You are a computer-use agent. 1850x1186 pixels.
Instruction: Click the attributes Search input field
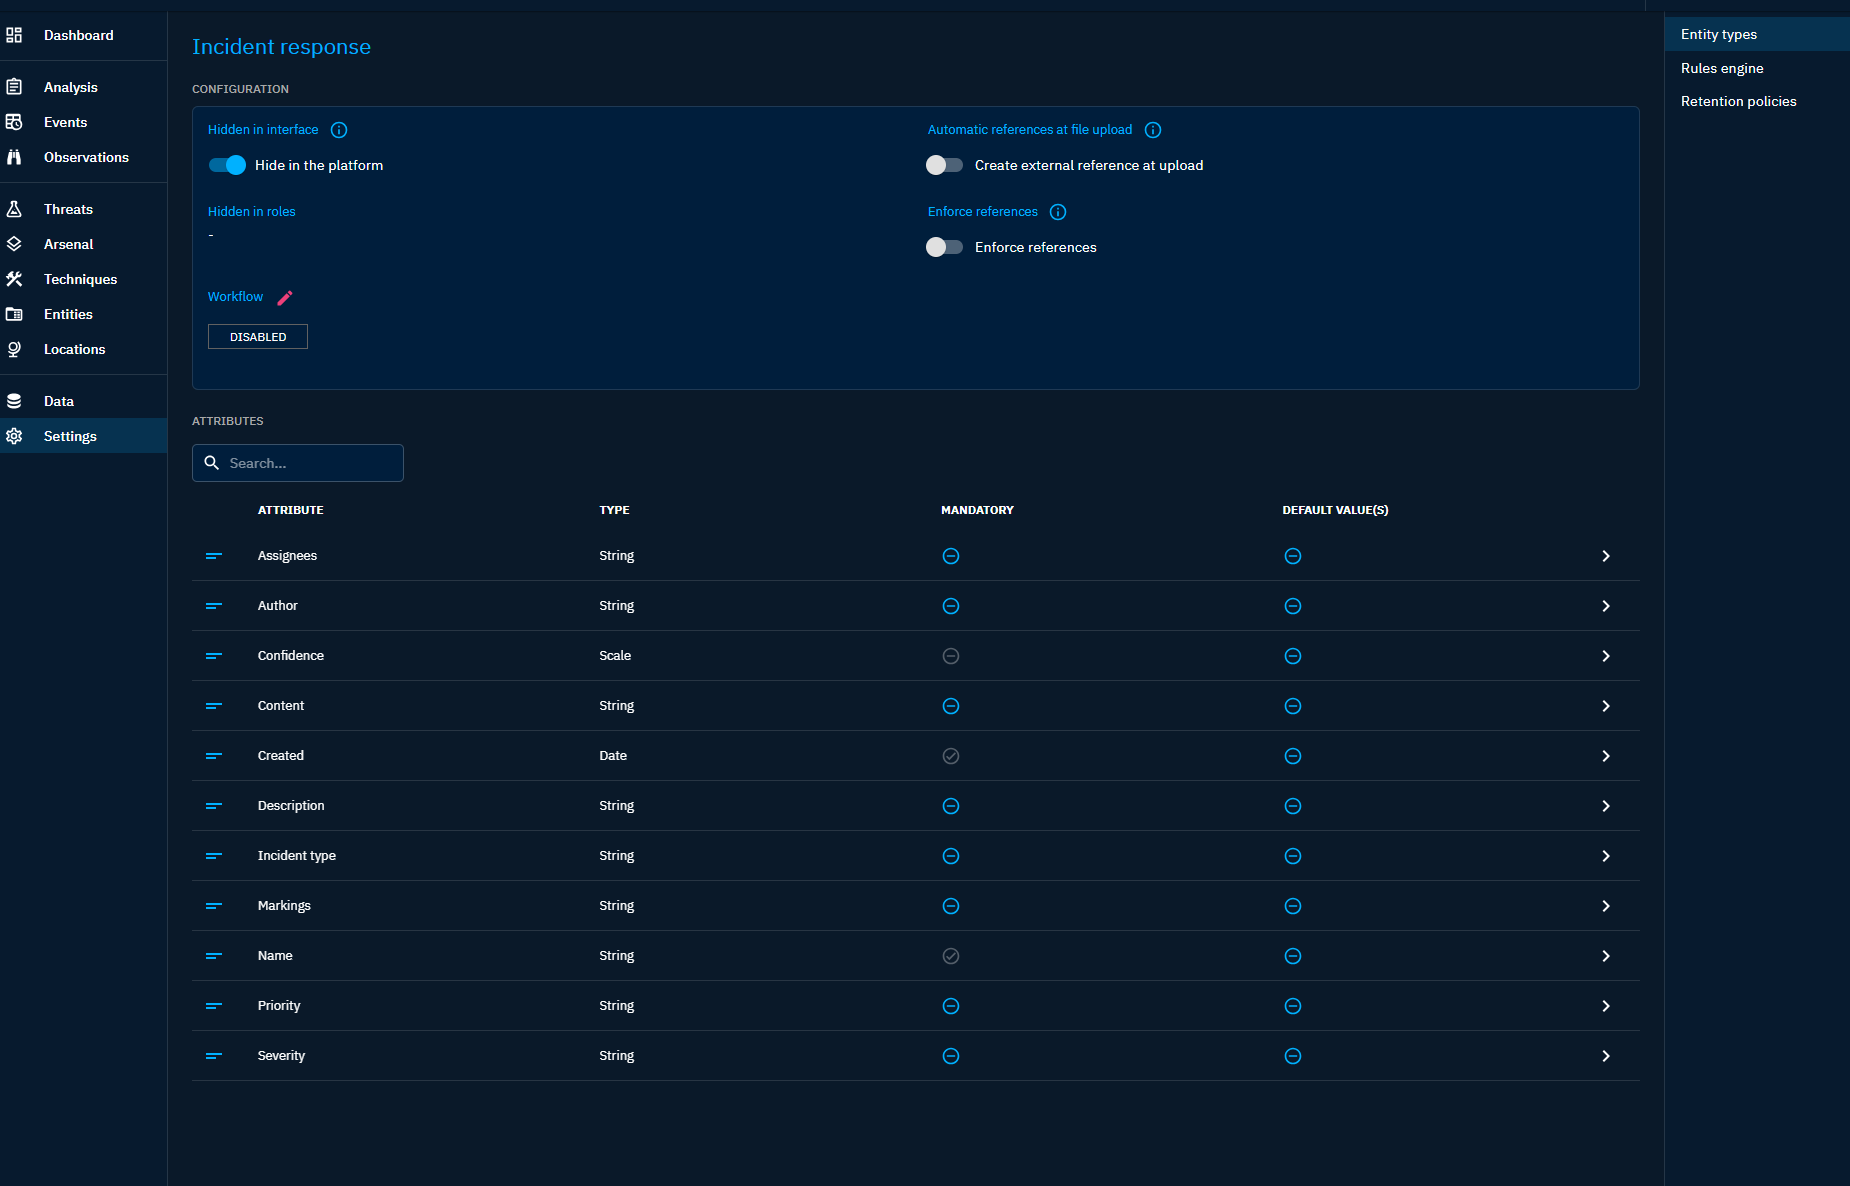click(x=298, y=463)
